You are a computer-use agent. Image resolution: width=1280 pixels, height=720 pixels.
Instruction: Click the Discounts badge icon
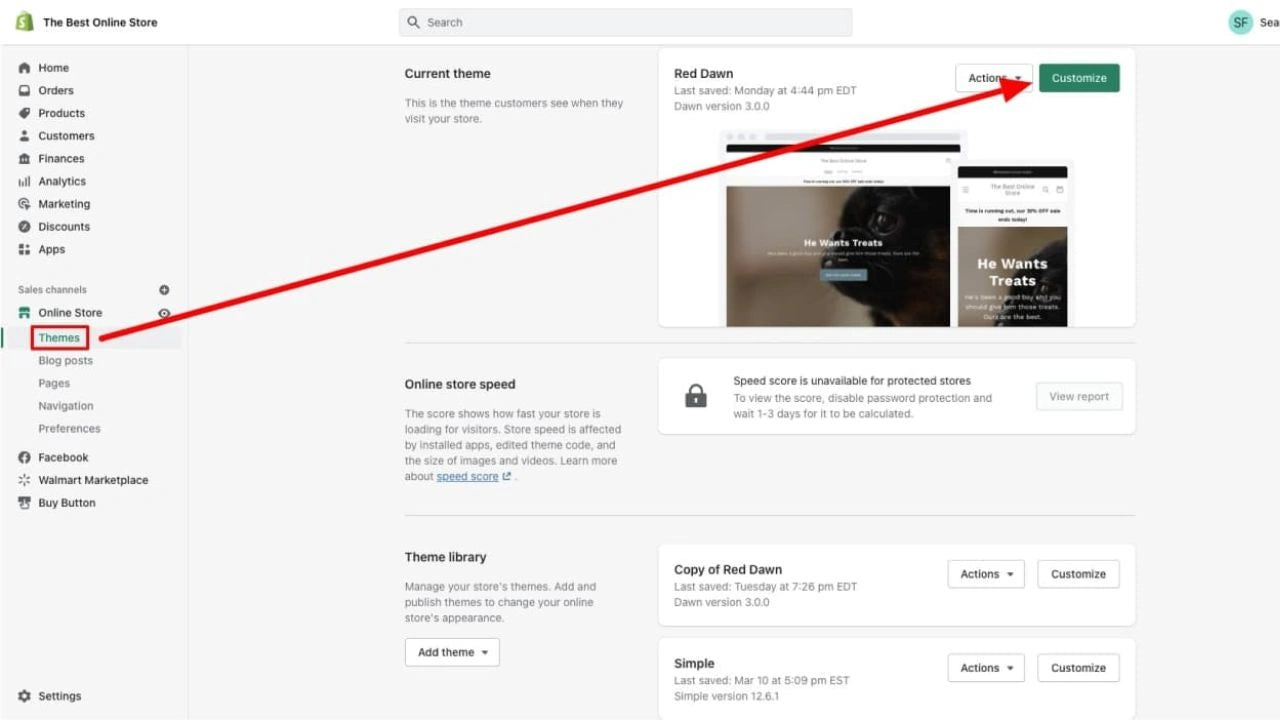click(25, 227)
